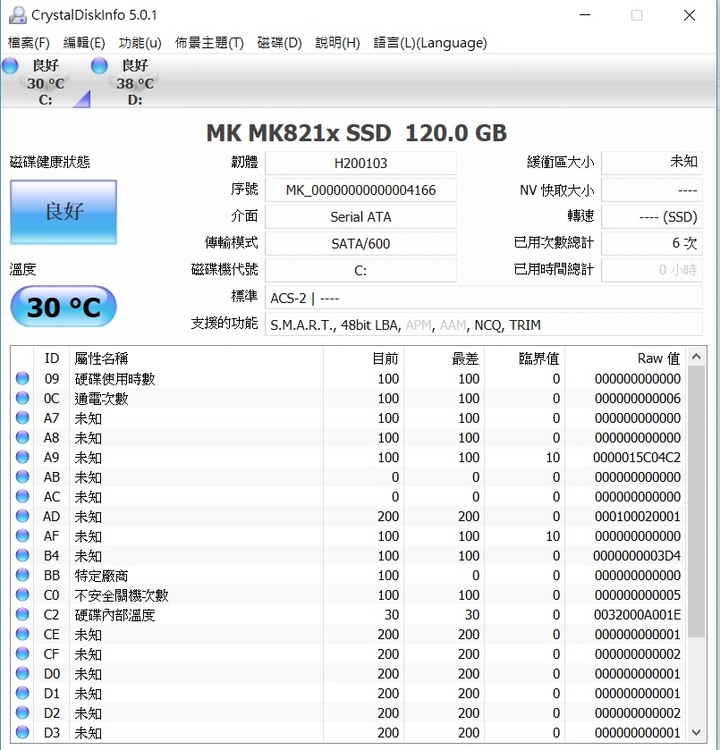Click the scroll down arrow of attribute list

tap(696, 733)
